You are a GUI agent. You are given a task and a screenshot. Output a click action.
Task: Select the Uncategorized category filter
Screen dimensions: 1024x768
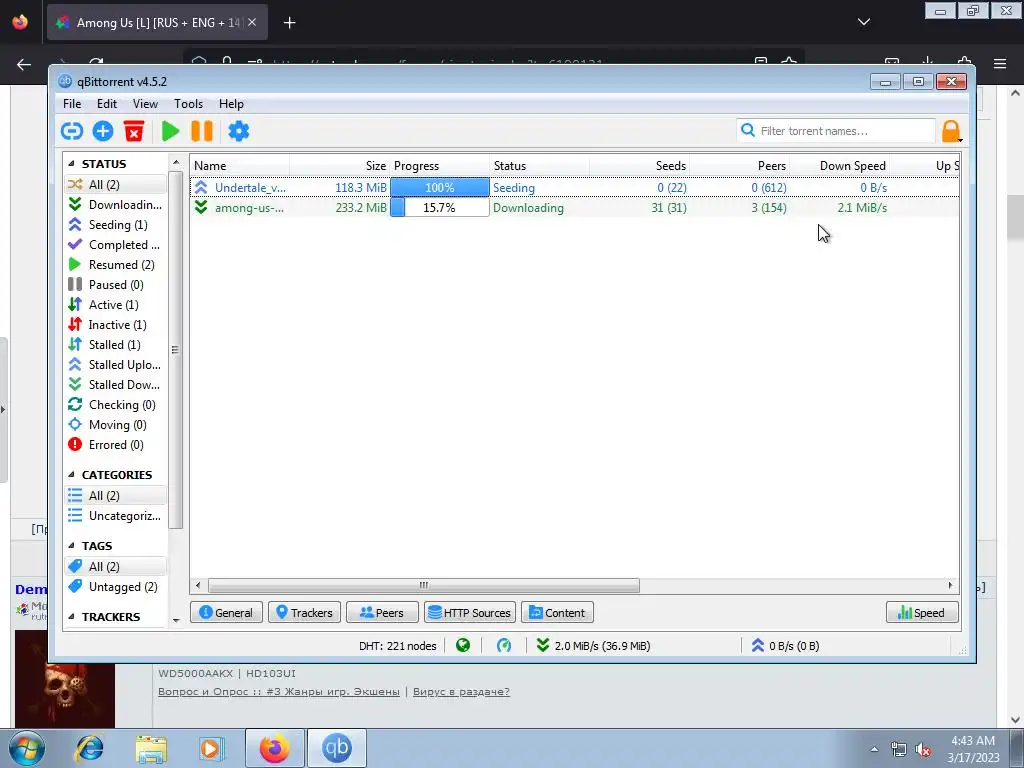(x=115, y=516)
